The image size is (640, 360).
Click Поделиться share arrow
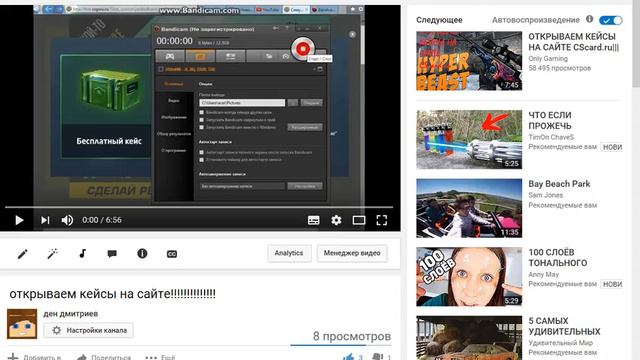(82, 357)
